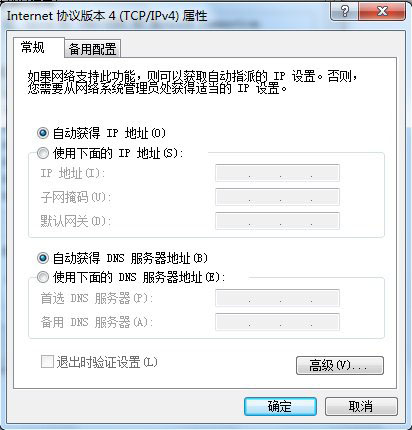Switch to the 备用配置 tab
This screenshot has width=412, height=430.
[x=92, y=49]
